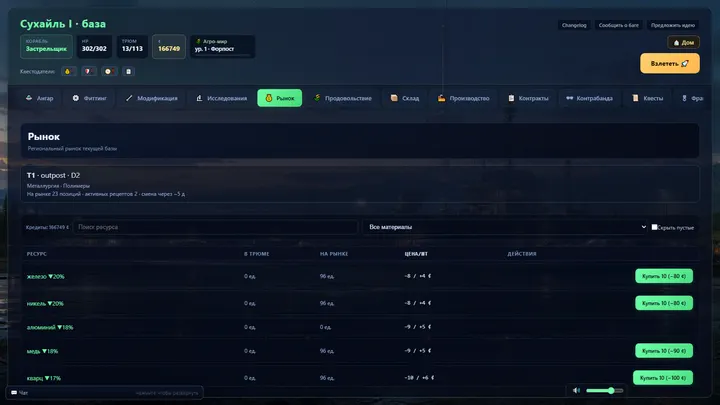The image size is (720, 405).
Task: Switch to the Модификация tab
Action: pos(152,98)
